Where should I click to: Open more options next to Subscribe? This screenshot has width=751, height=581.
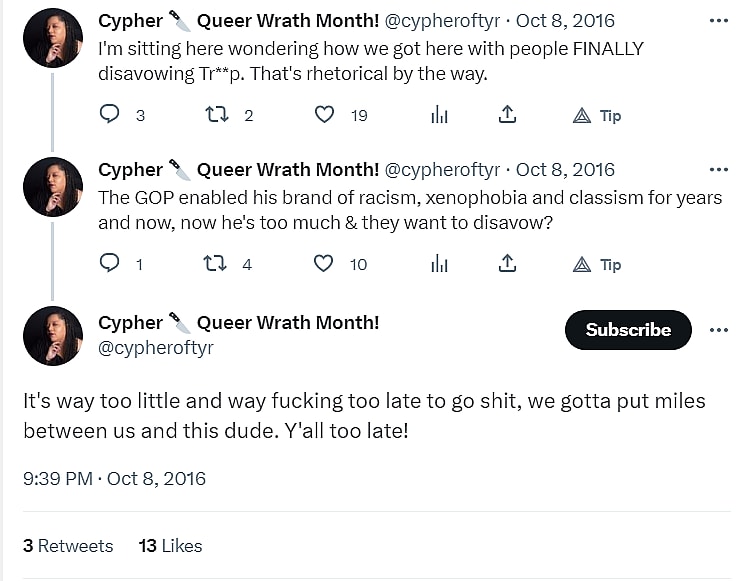718,330
